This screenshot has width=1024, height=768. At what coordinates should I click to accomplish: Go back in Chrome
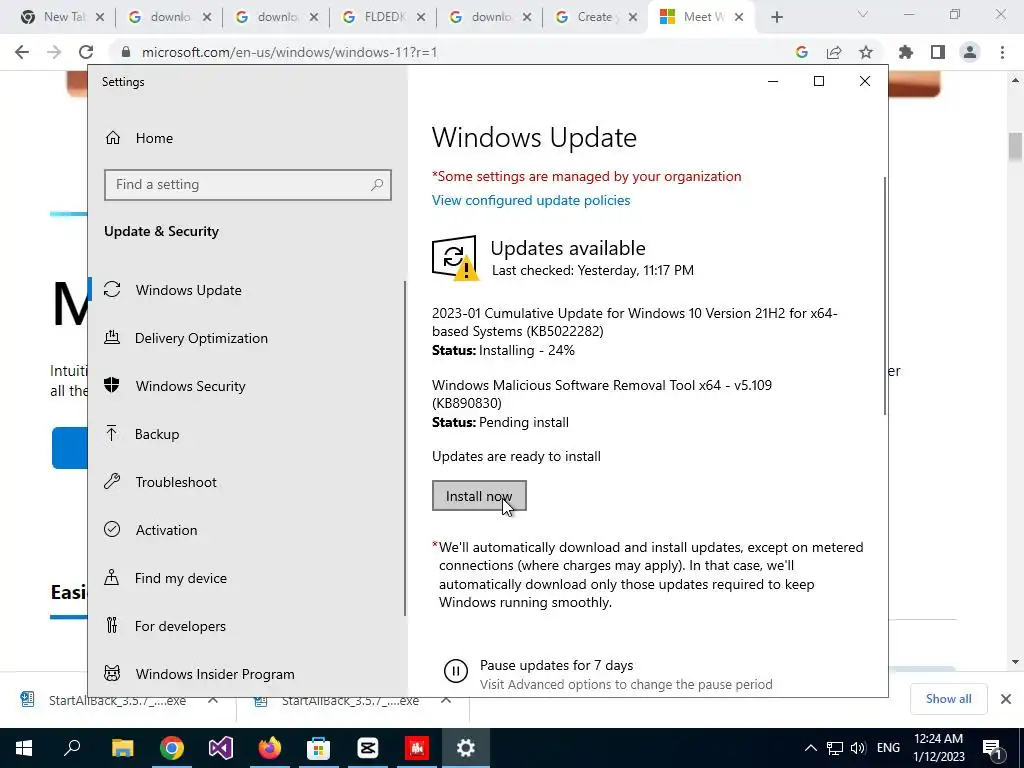22,52
